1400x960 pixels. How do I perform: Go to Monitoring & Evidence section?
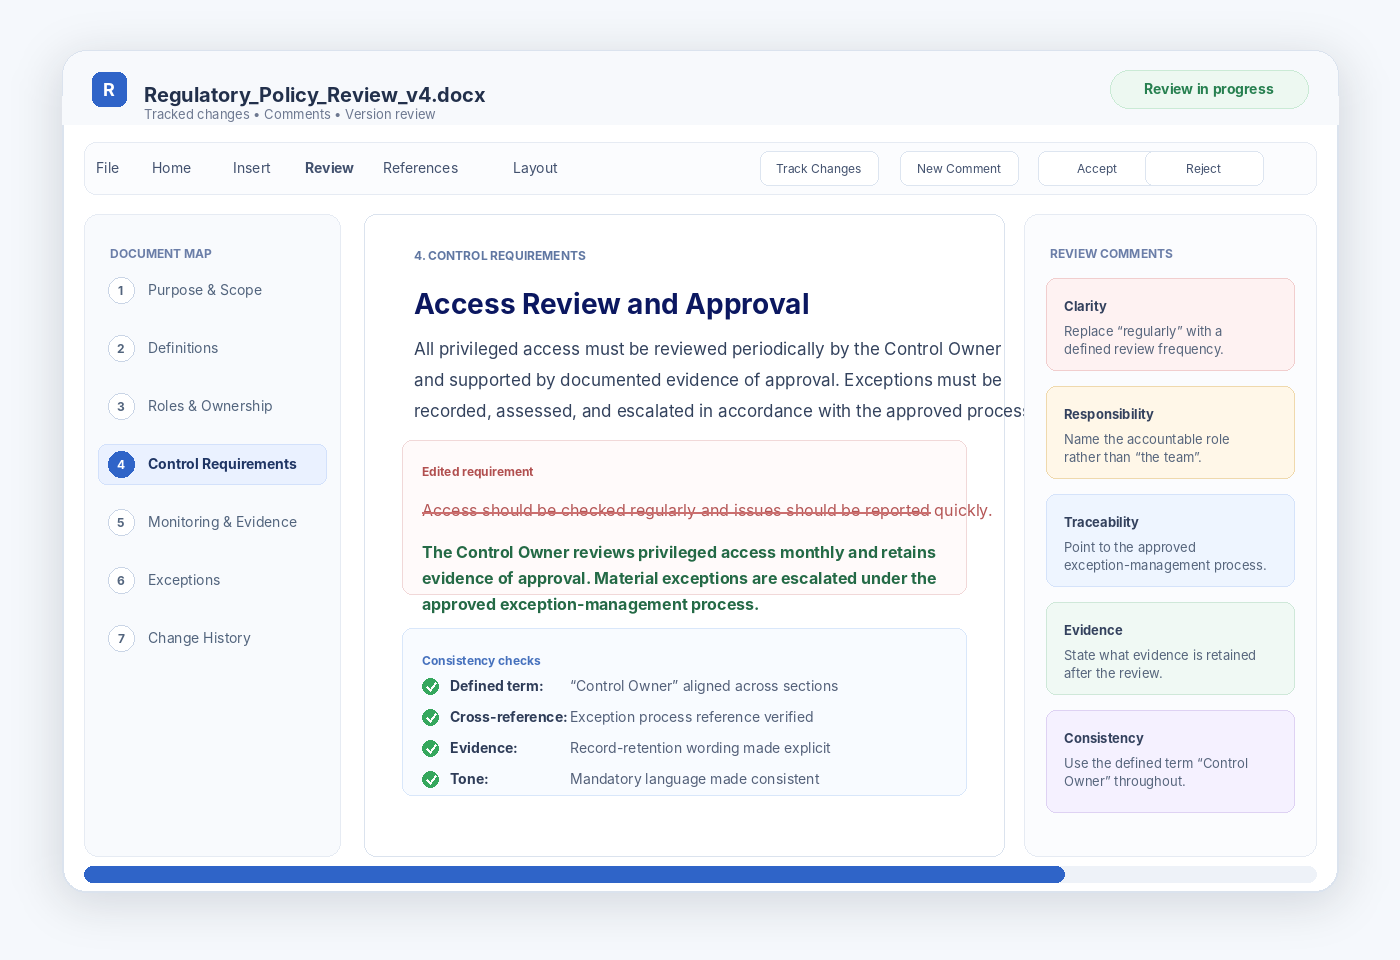pos(222,522)
